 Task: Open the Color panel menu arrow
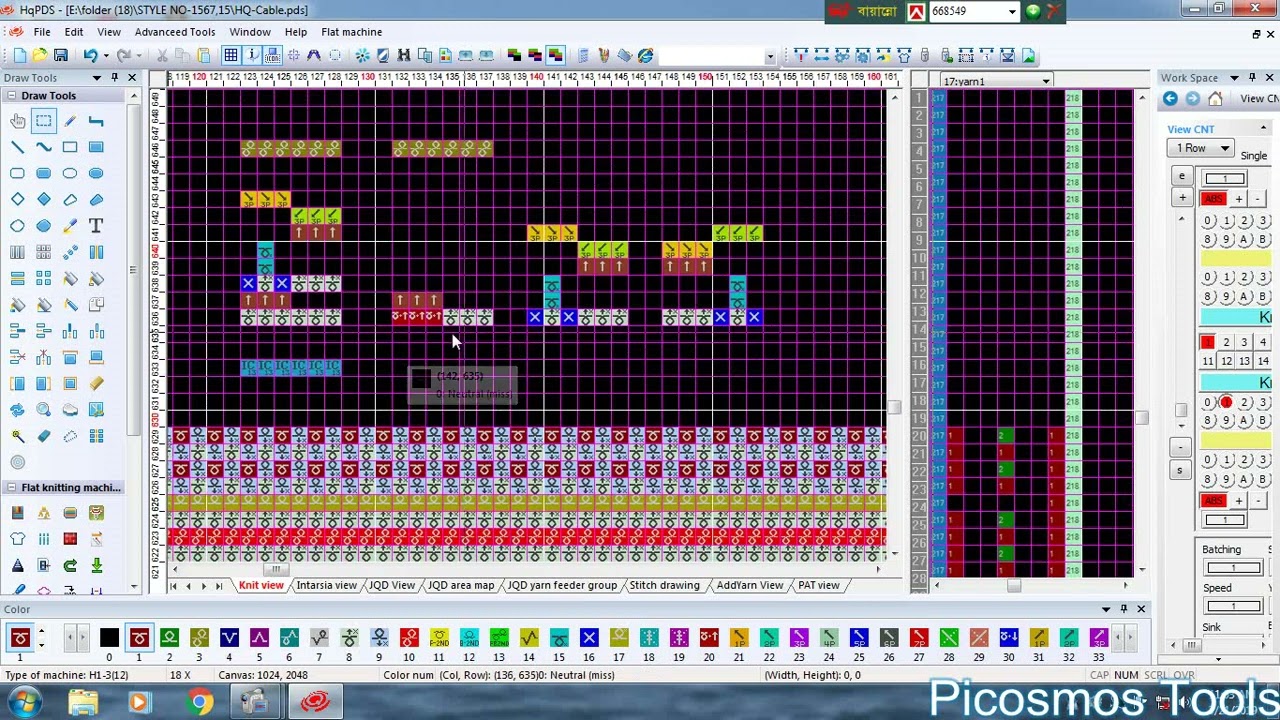click(1106, 609)
